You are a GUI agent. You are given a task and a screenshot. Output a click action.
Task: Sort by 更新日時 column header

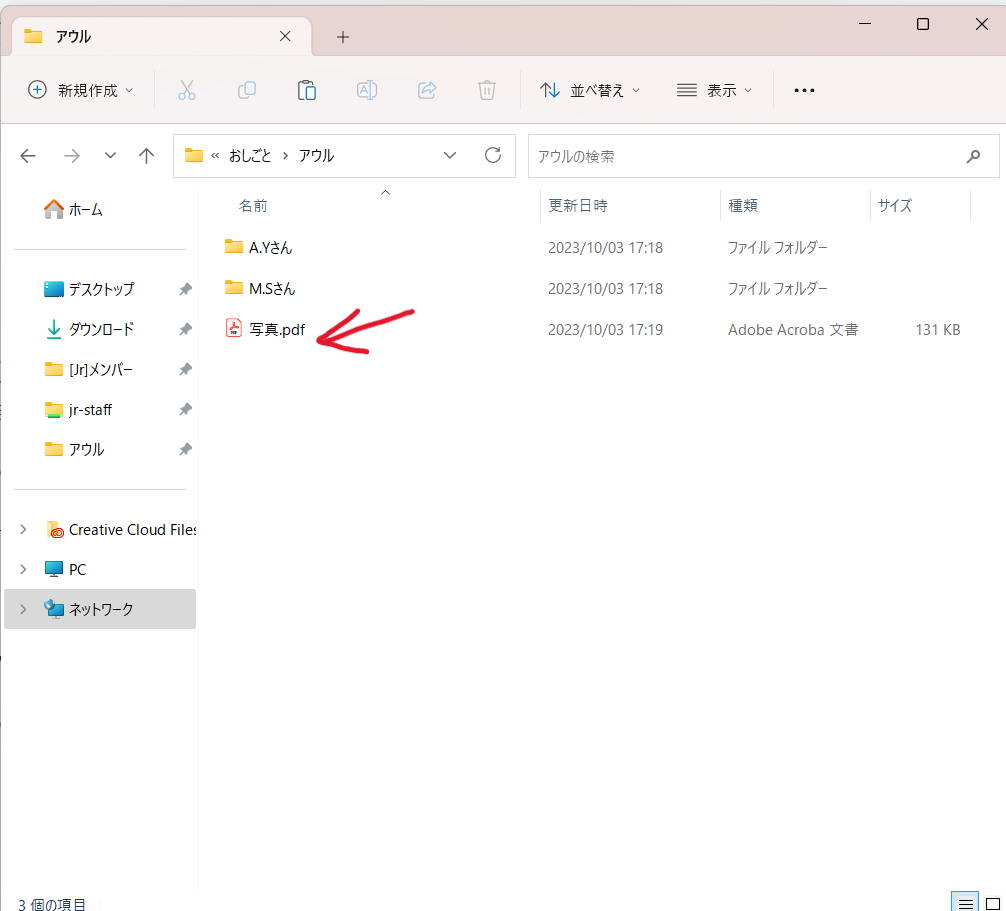coord(578,206)
